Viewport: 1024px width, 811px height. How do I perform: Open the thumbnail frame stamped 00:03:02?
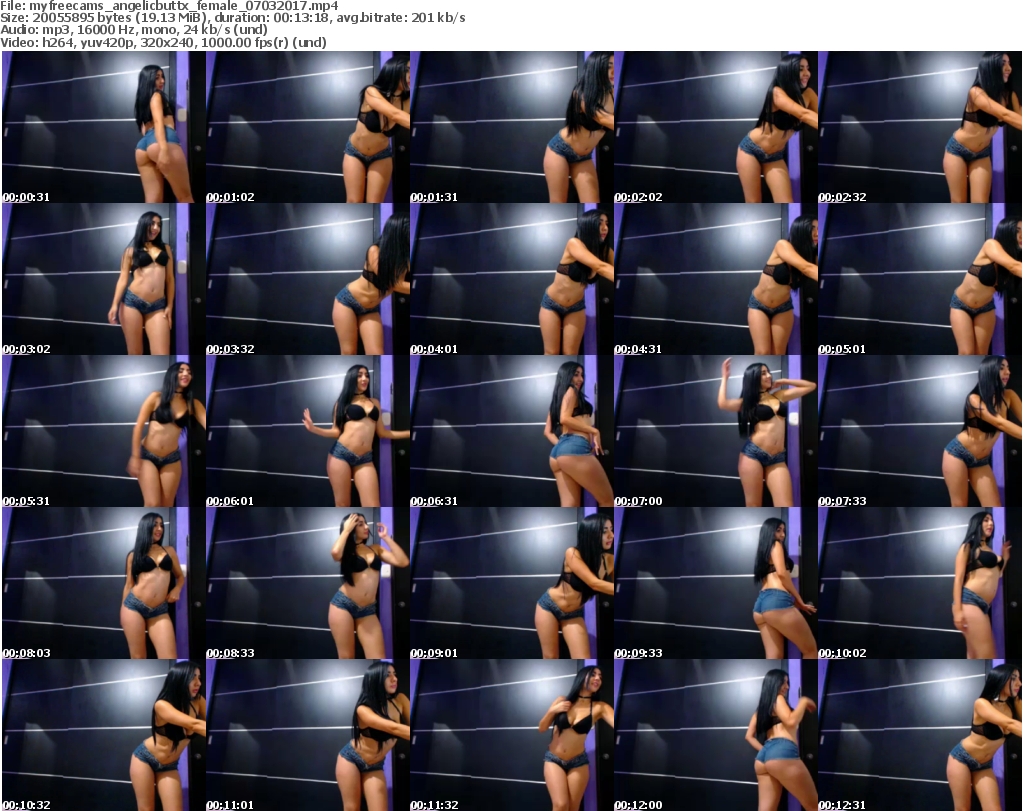(104, 279)
